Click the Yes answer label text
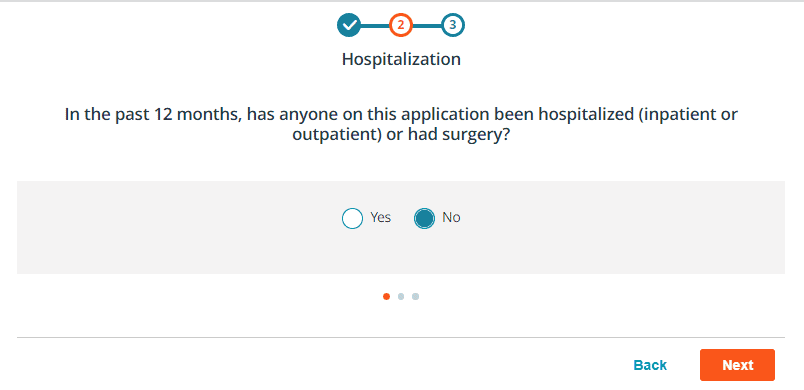Viewport: 804px width, 390px height. click(380, 217)
